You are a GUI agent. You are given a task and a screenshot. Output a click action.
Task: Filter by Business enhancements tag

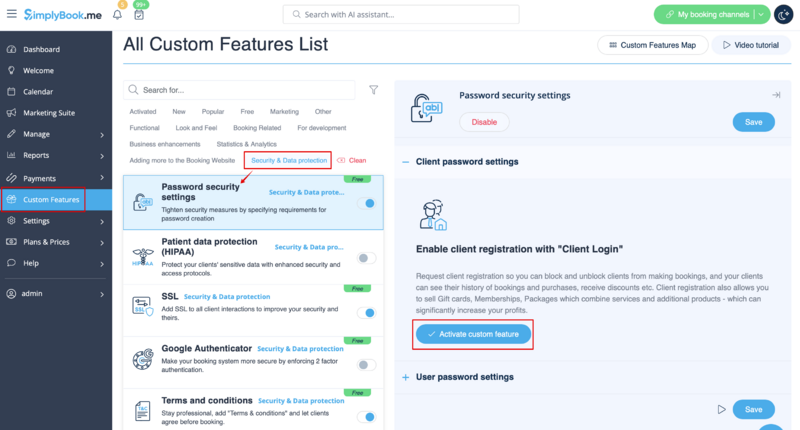(x=165, y=144)
